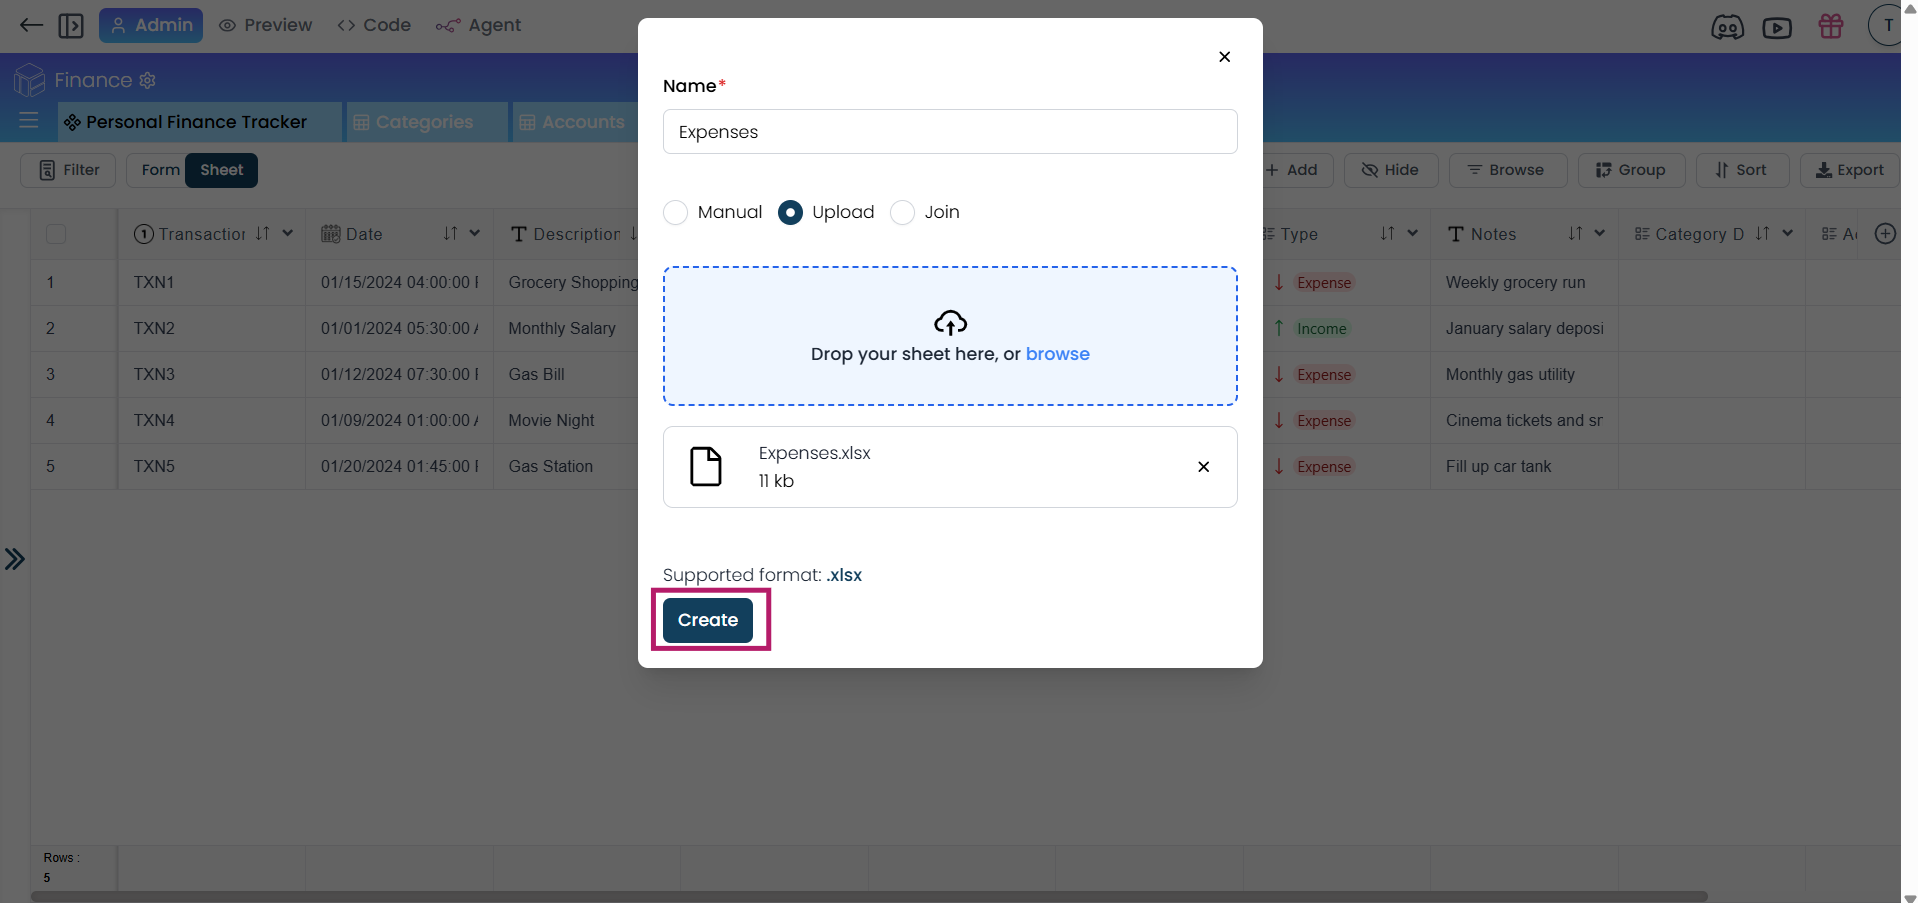The image size is (1918, 903).
Task: Click the Create button
Action: tap(708, 620)
